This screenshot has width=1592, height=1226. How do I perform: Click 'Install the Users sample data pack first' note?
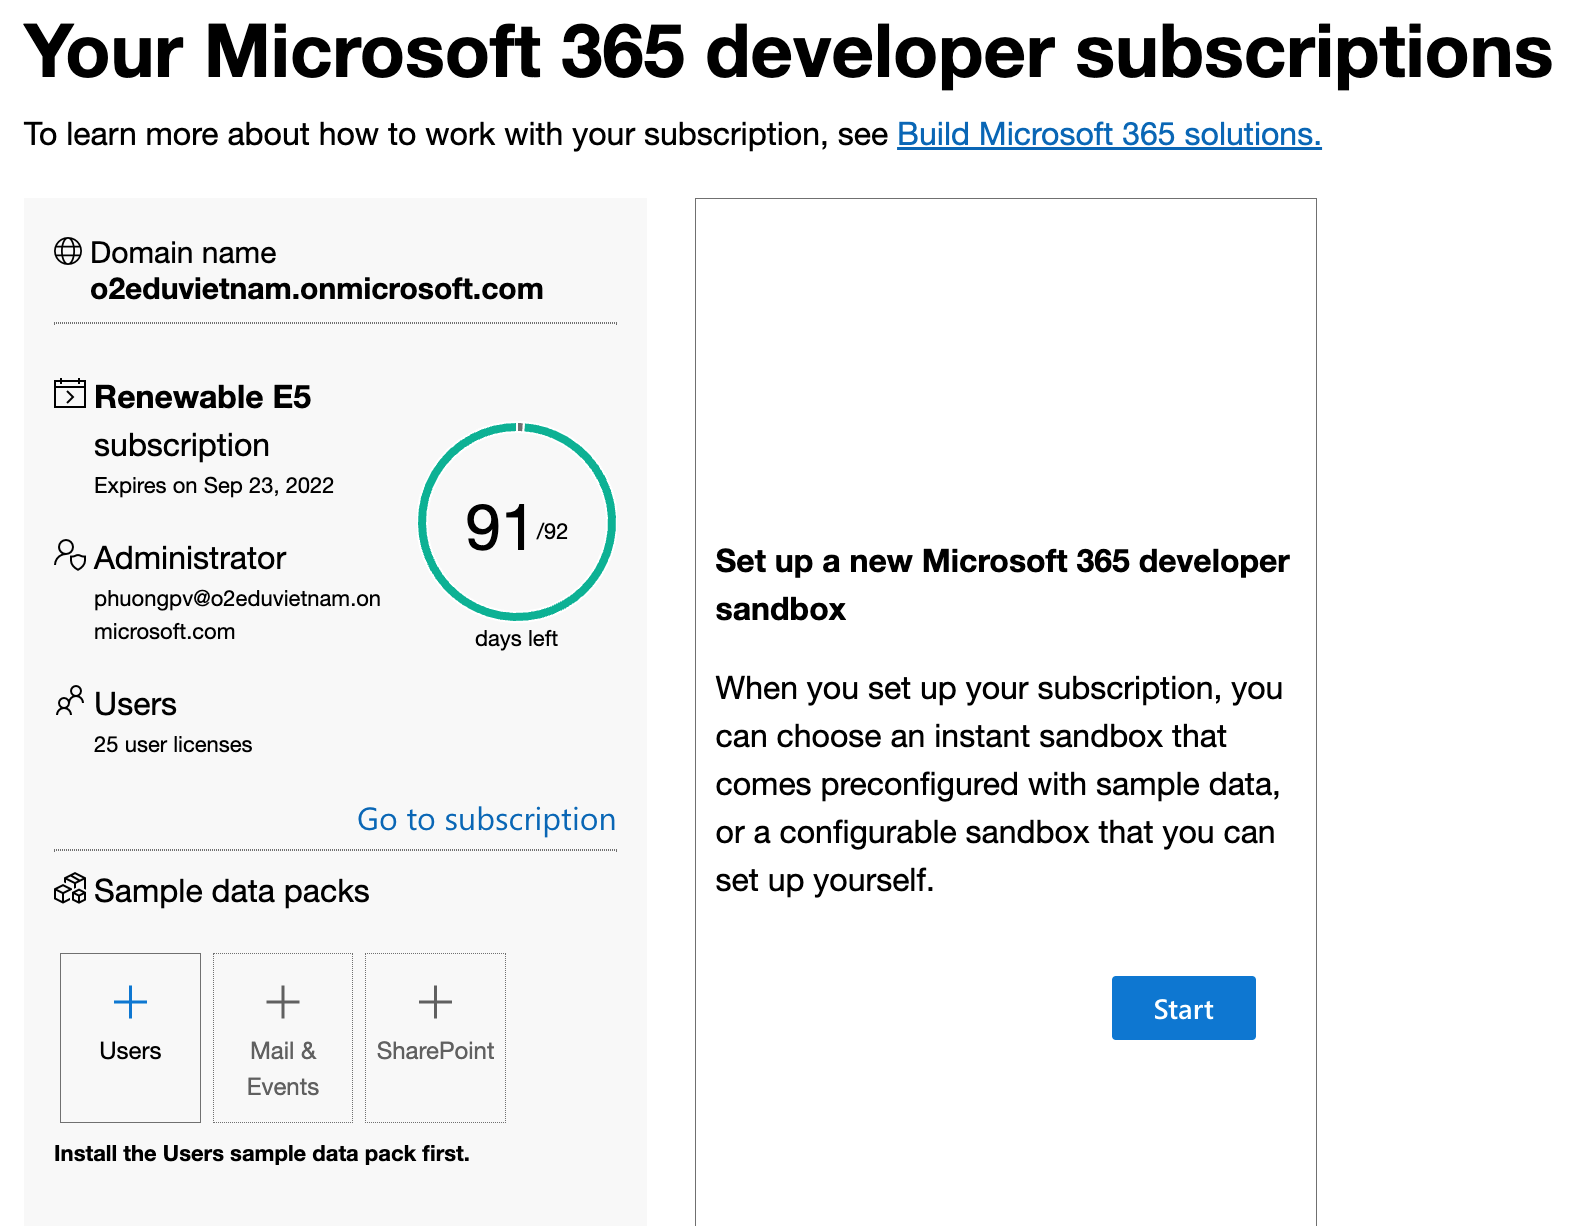[262, 1154]
